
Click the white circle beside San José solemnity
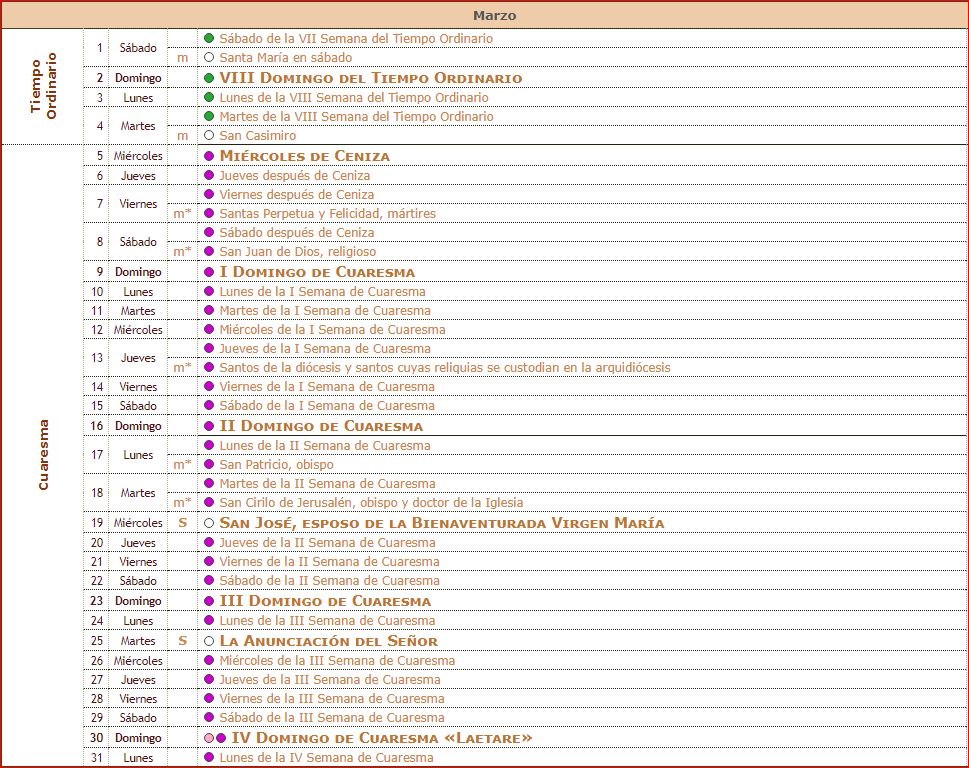tap(209, 523)
